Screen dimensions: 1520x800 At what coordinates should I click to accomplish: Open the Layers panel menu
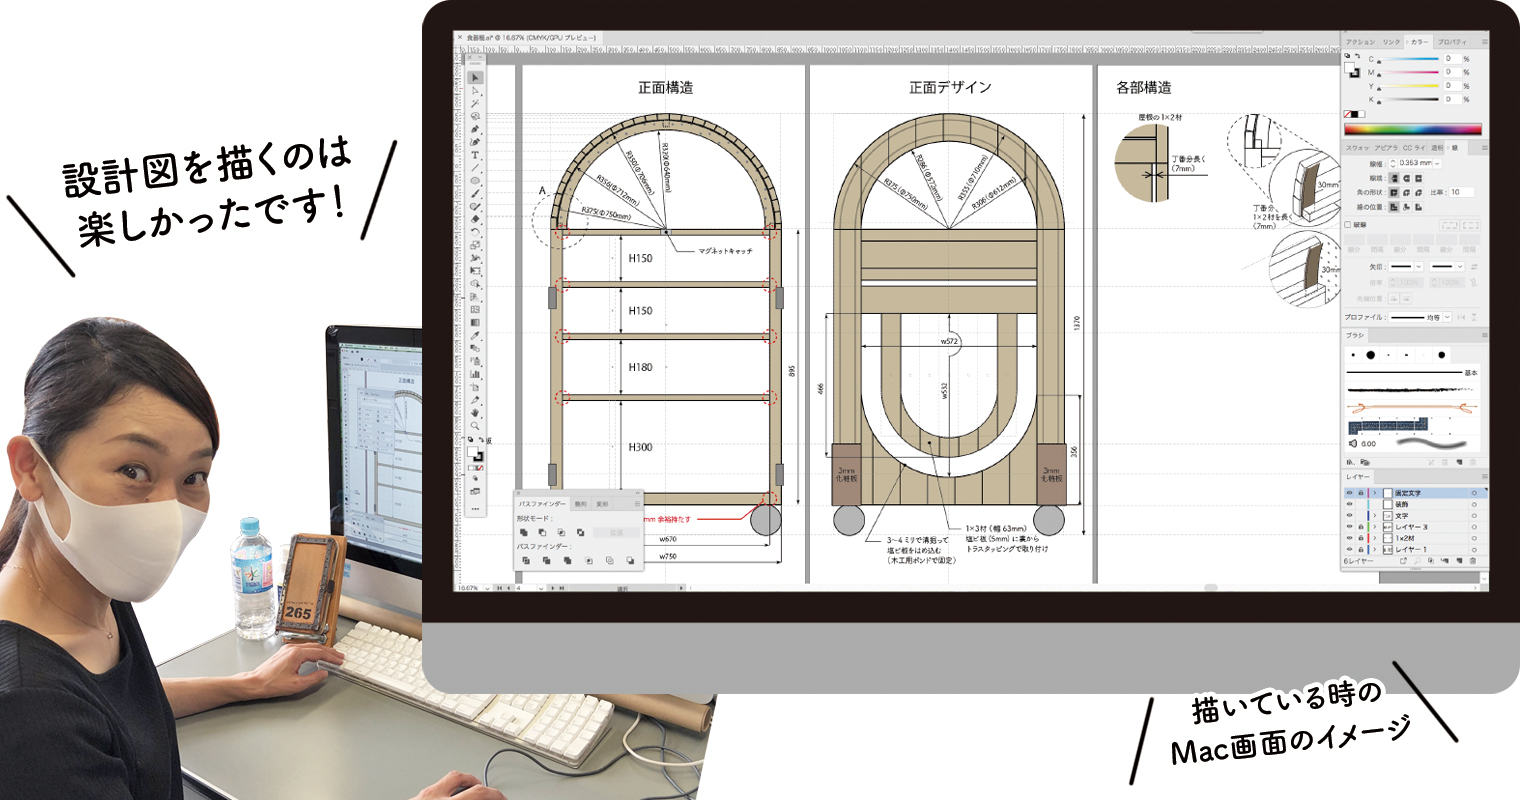(1485, 477)
